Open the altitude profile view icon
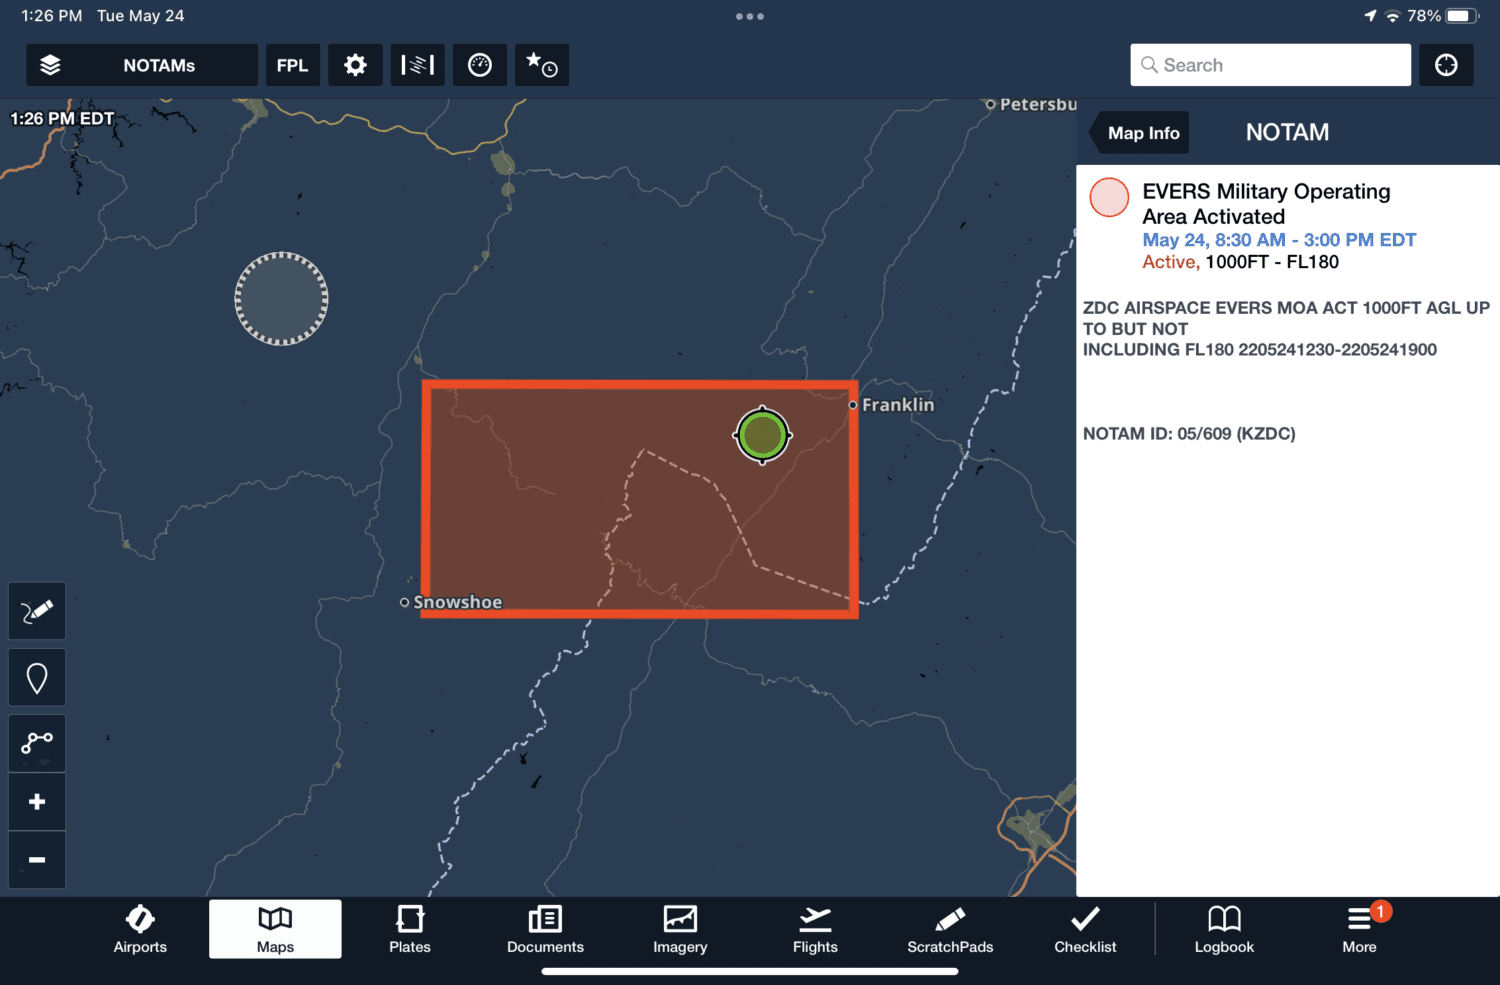 [417, 64]
